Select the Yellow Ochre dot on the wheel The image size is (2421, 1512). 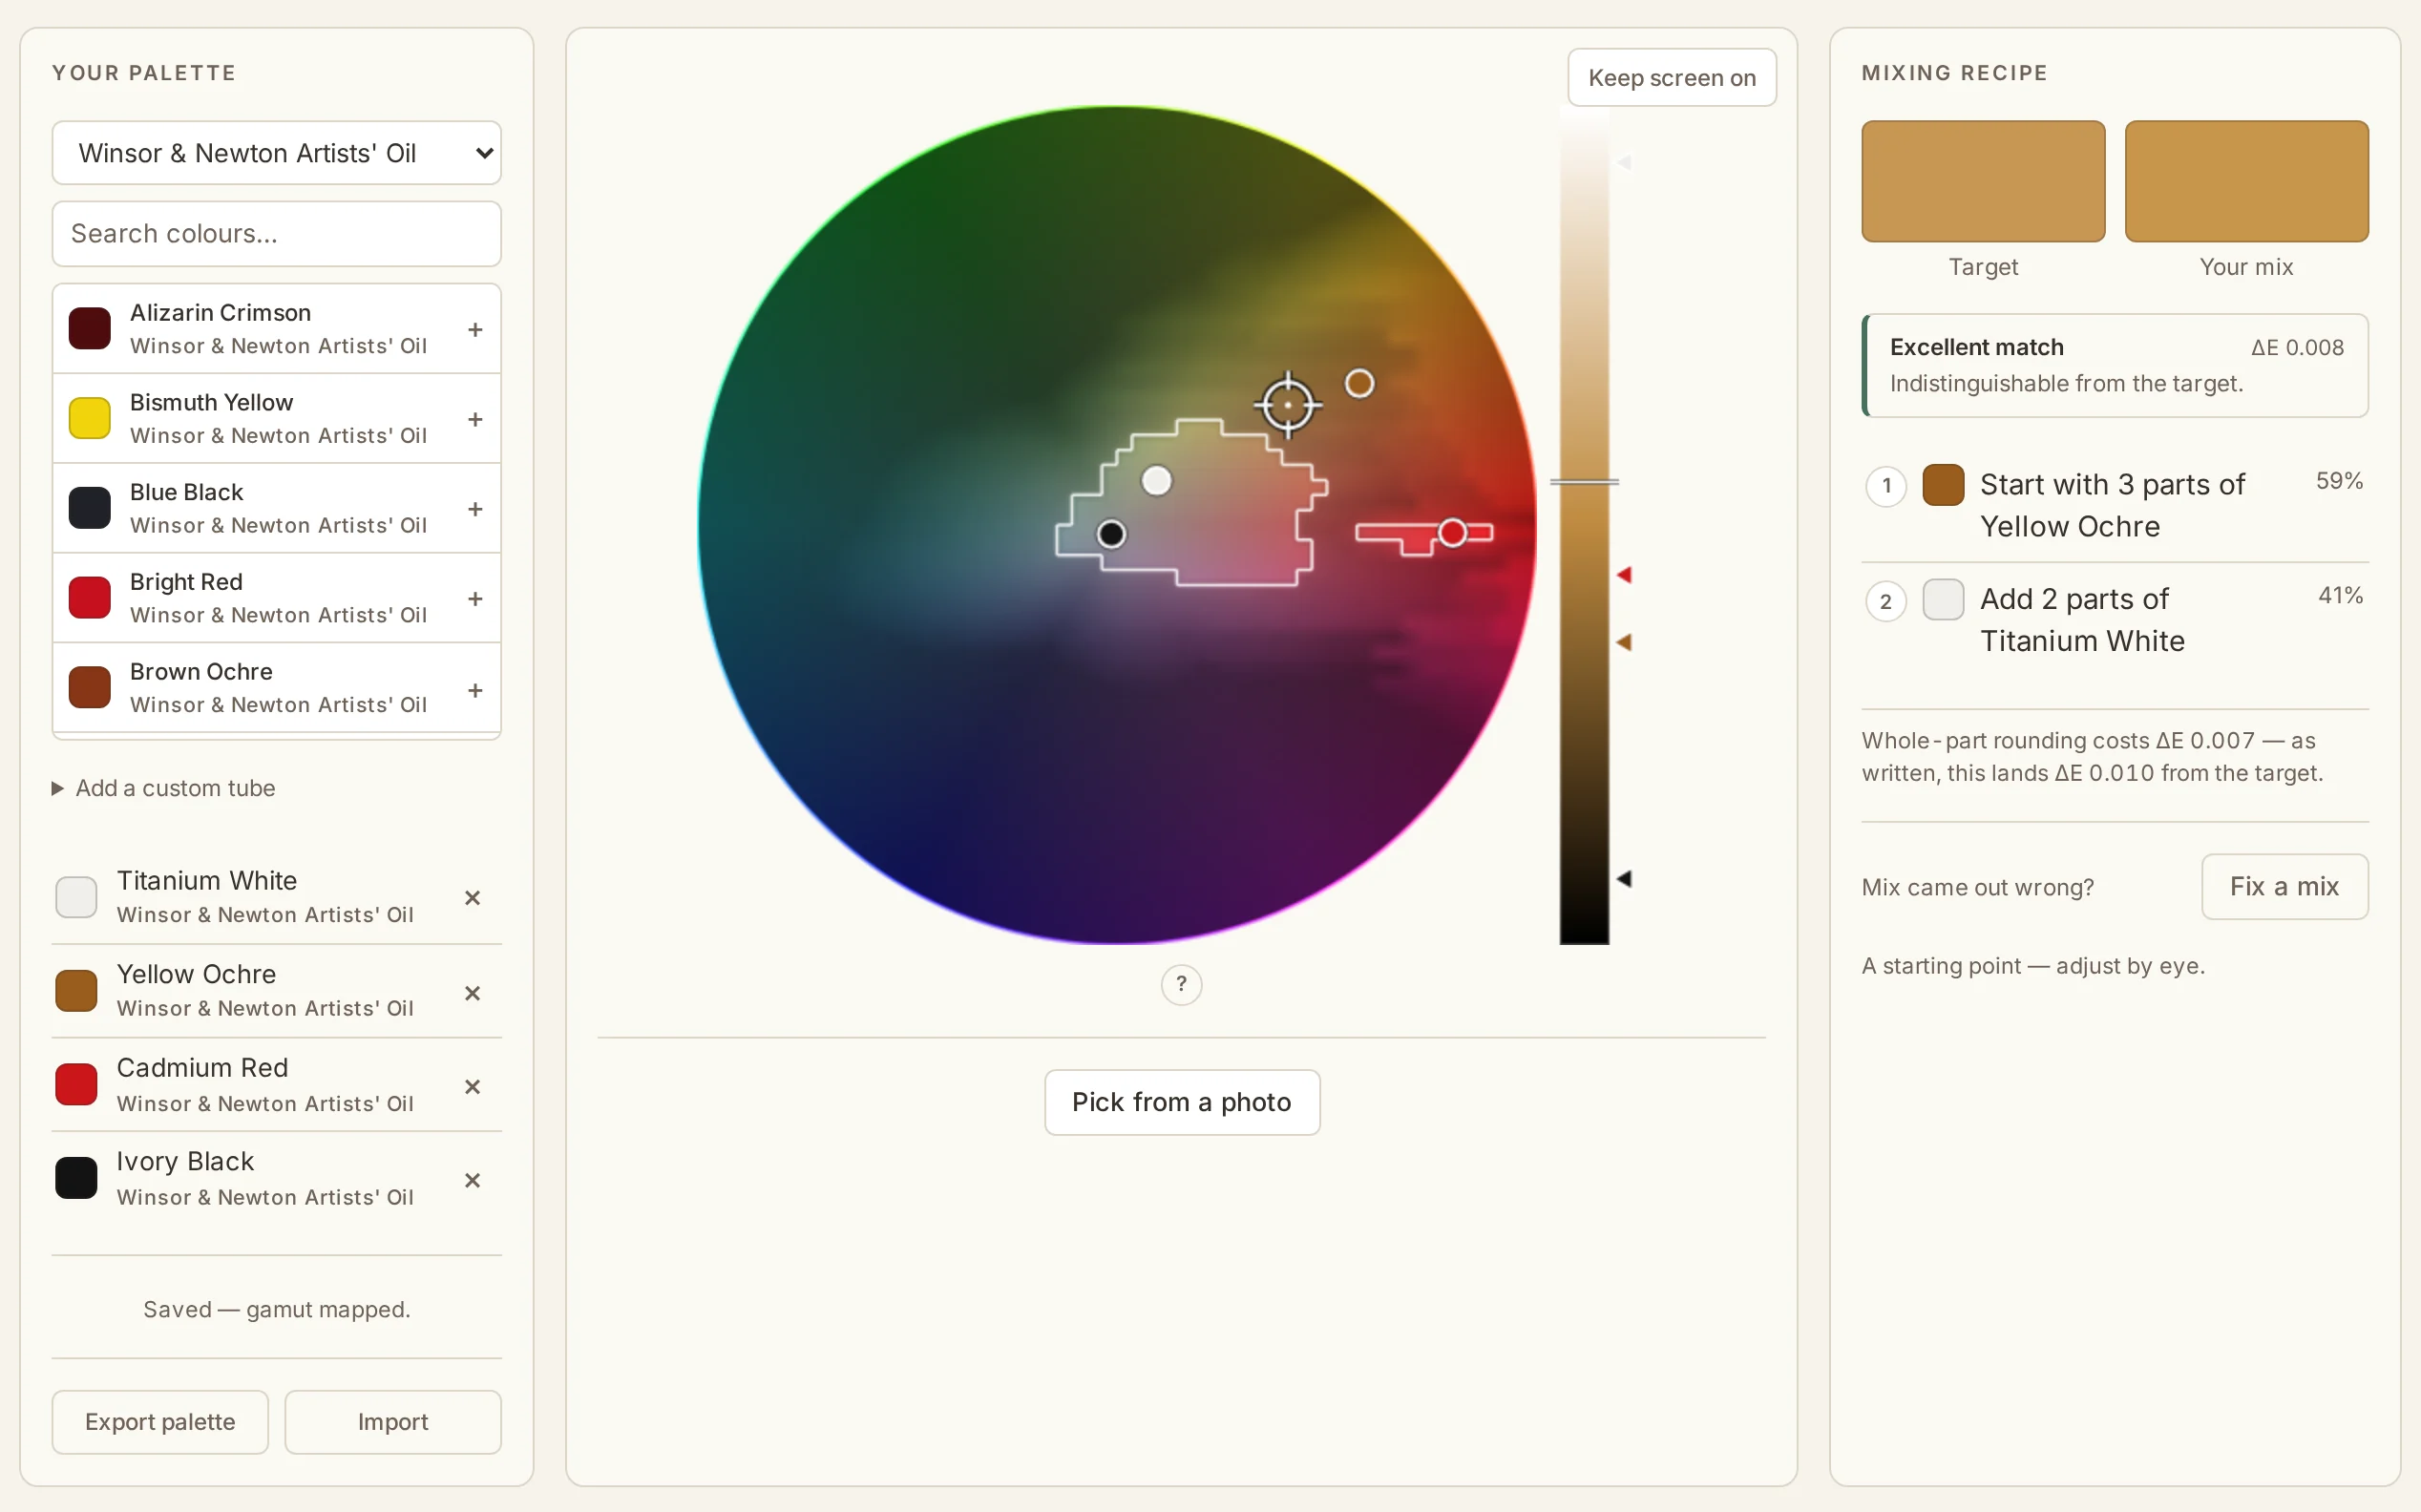tap(1359, 383)
